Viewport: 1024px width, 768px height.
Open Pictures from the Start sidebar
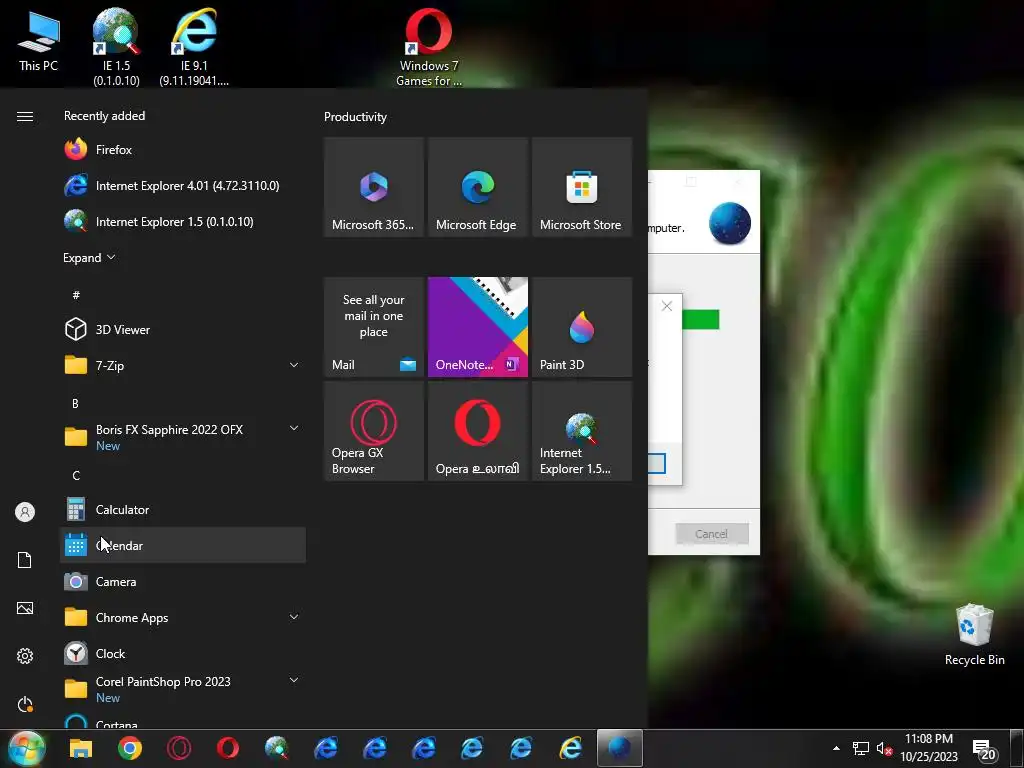(25, 608)
